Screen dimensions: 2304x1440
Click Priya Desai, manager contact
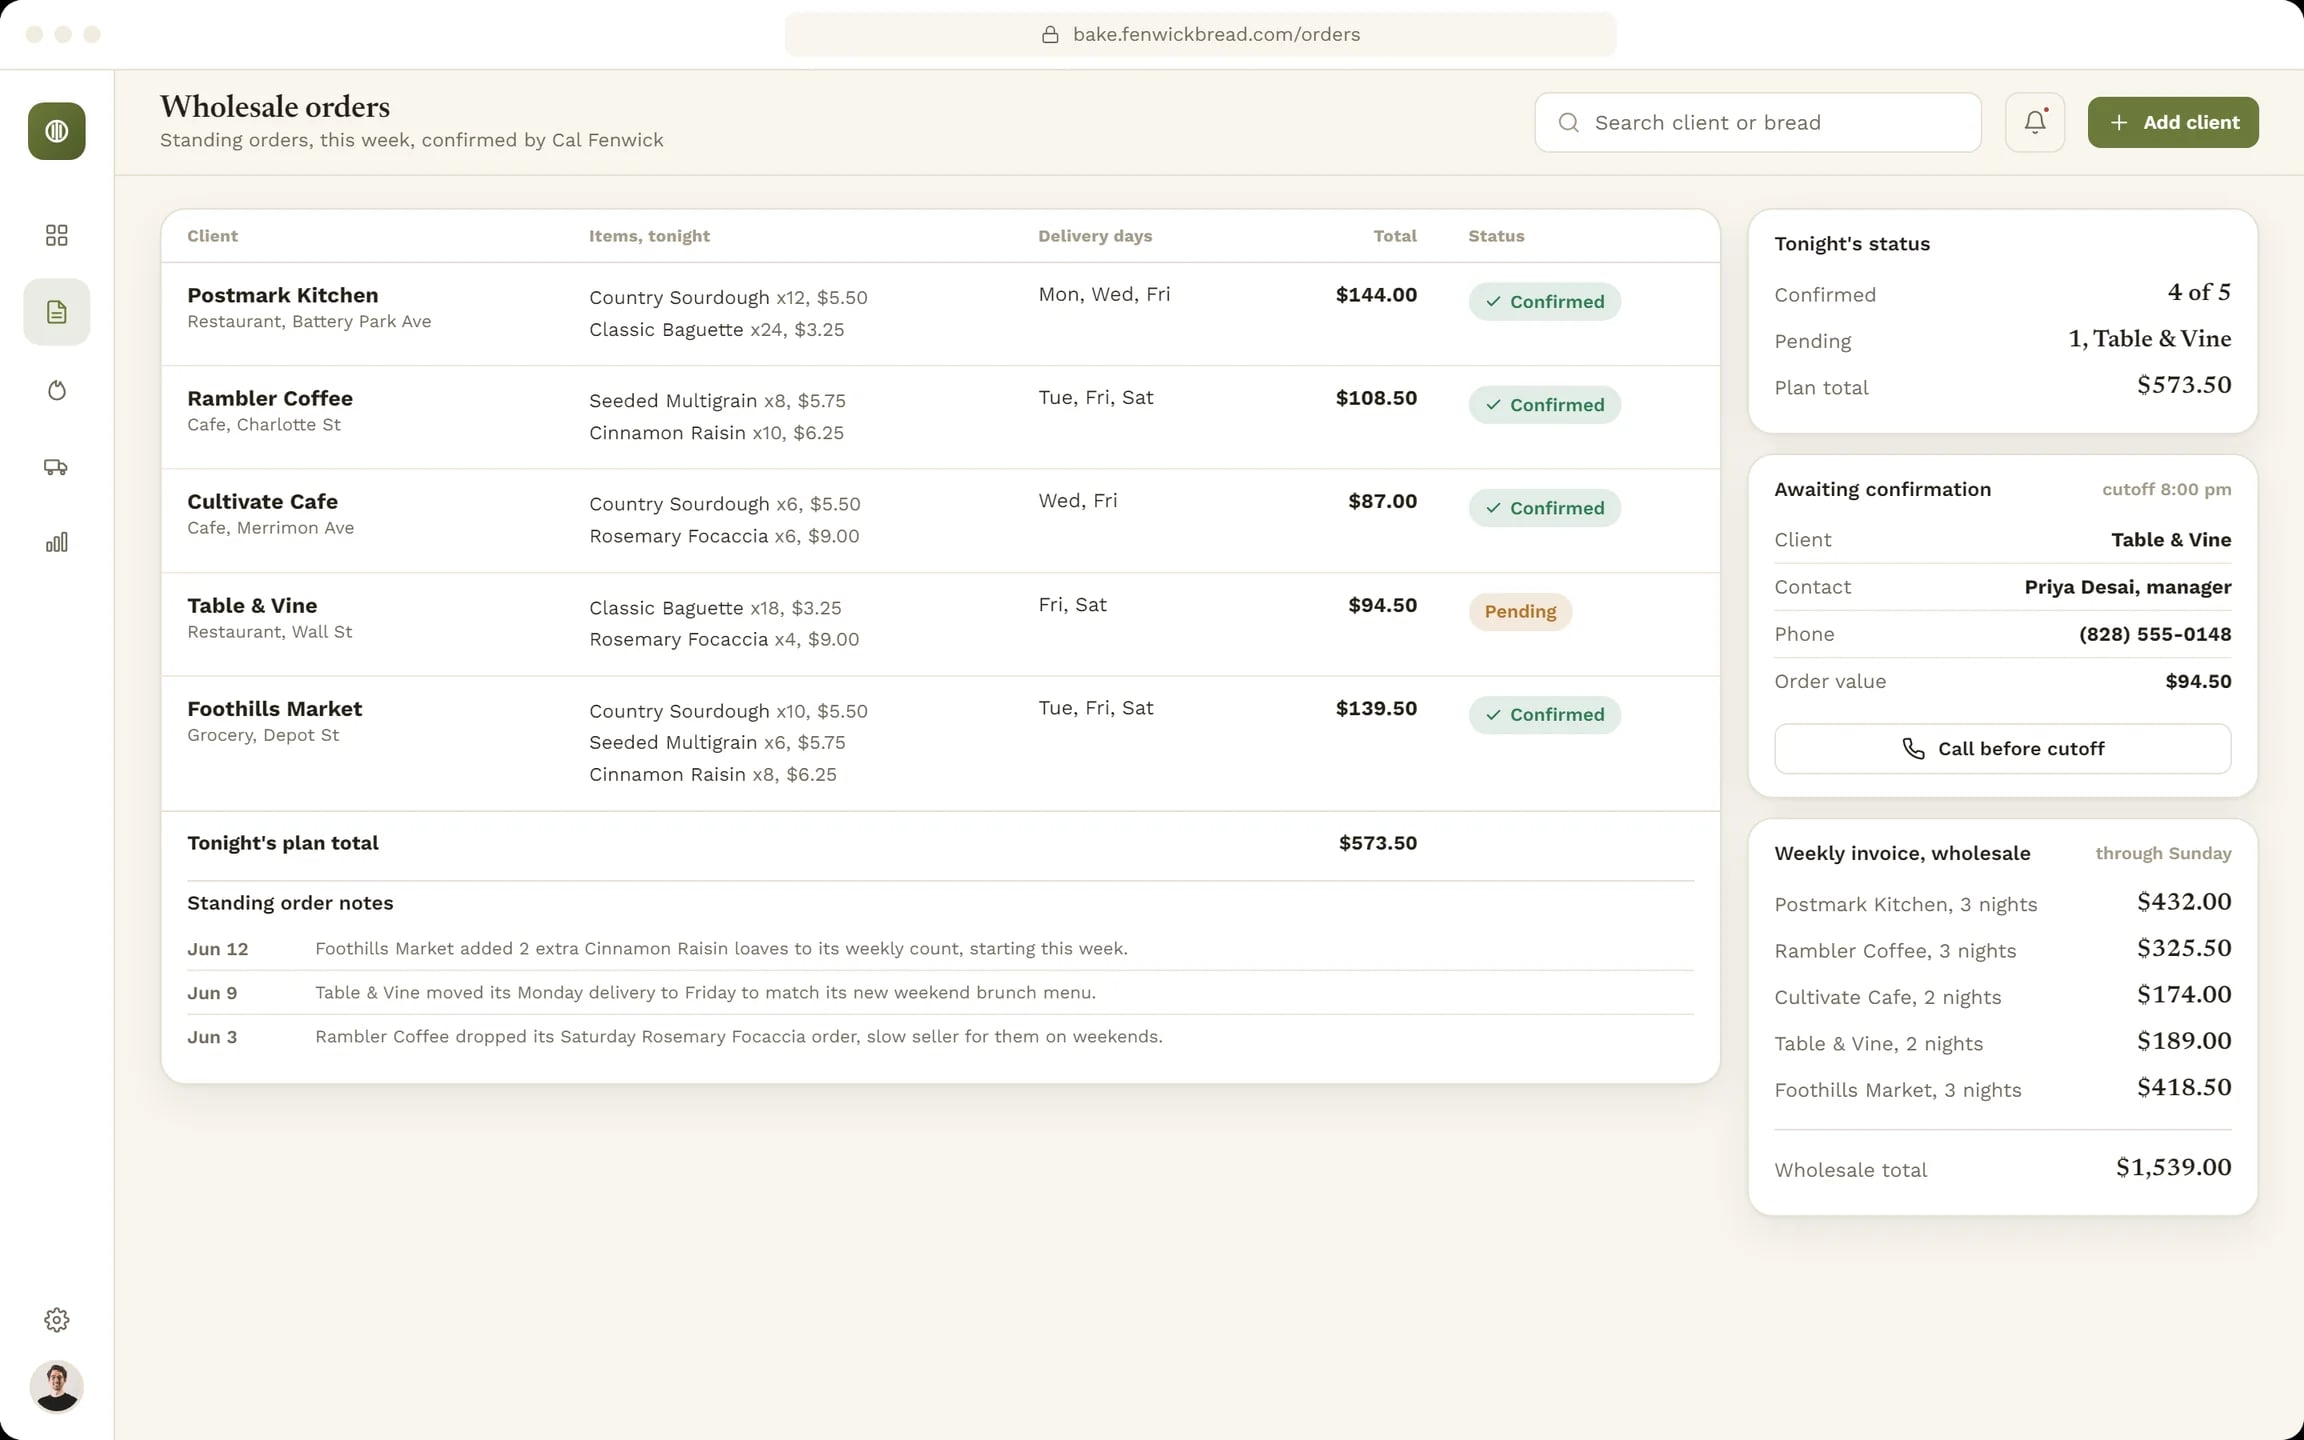coord(2128,587)
